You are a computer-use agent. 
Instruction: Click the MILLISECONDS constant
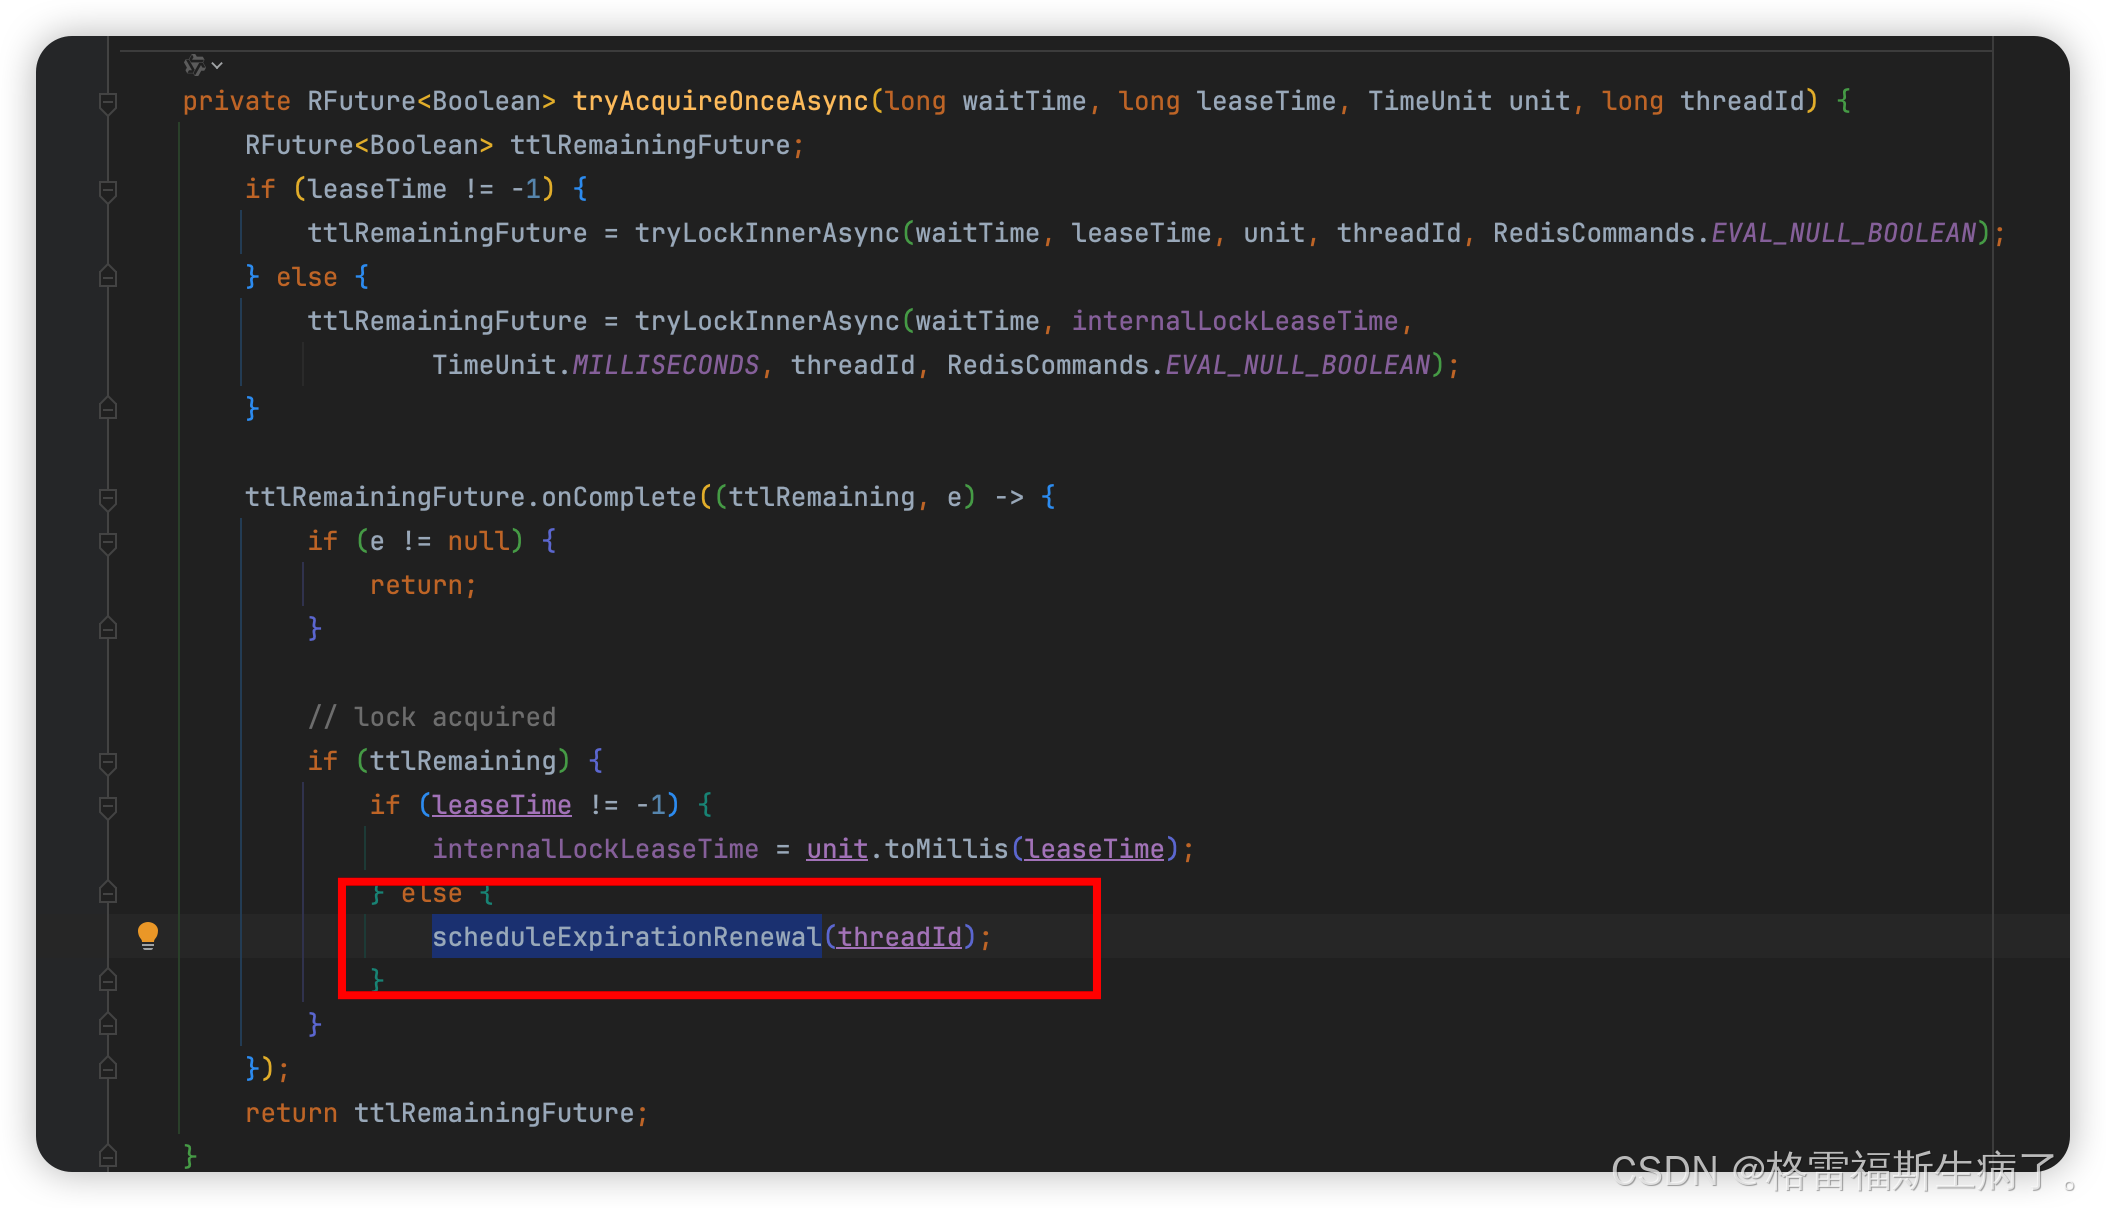pyautogui.click(x=665, y=365)
